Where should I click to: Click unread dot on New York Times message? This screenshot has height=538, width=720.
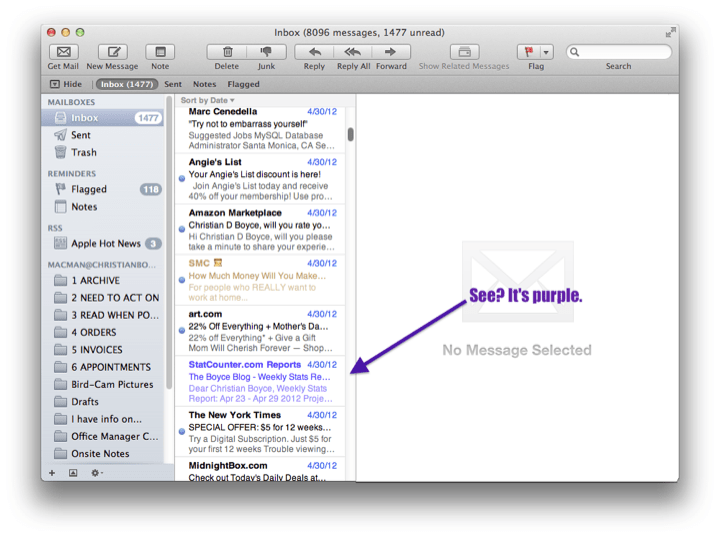tap(182, 432)
